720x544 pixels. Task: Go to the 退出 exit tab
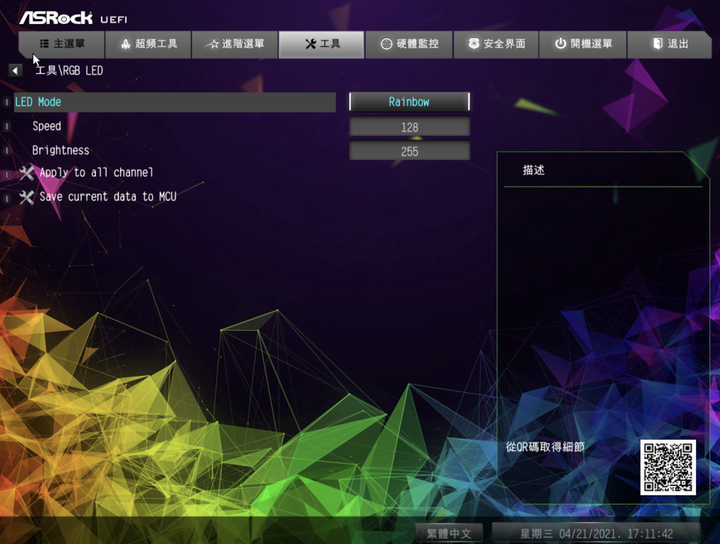click(x=670, y=44)
